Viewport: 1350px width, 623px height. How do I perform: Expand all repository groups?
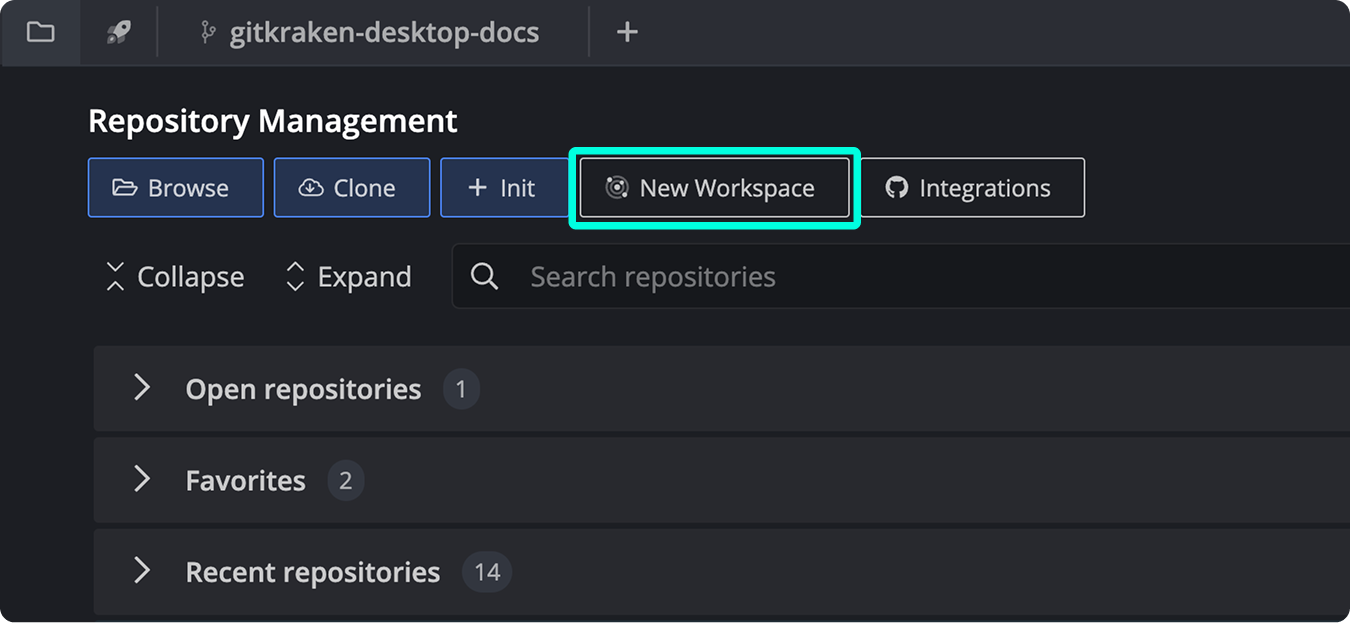[347, 276]
